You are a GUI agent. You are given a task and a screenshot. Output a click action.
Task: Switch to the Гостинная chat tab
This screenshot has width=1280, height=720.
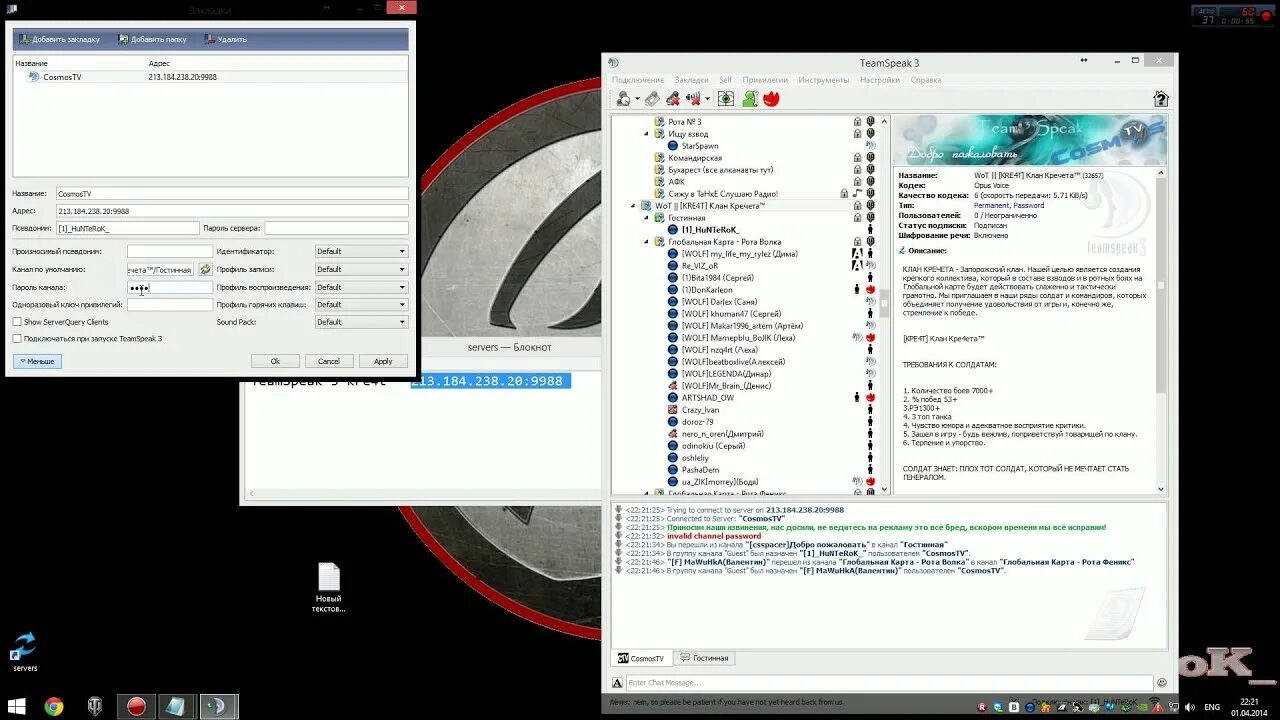pos(704,658)
